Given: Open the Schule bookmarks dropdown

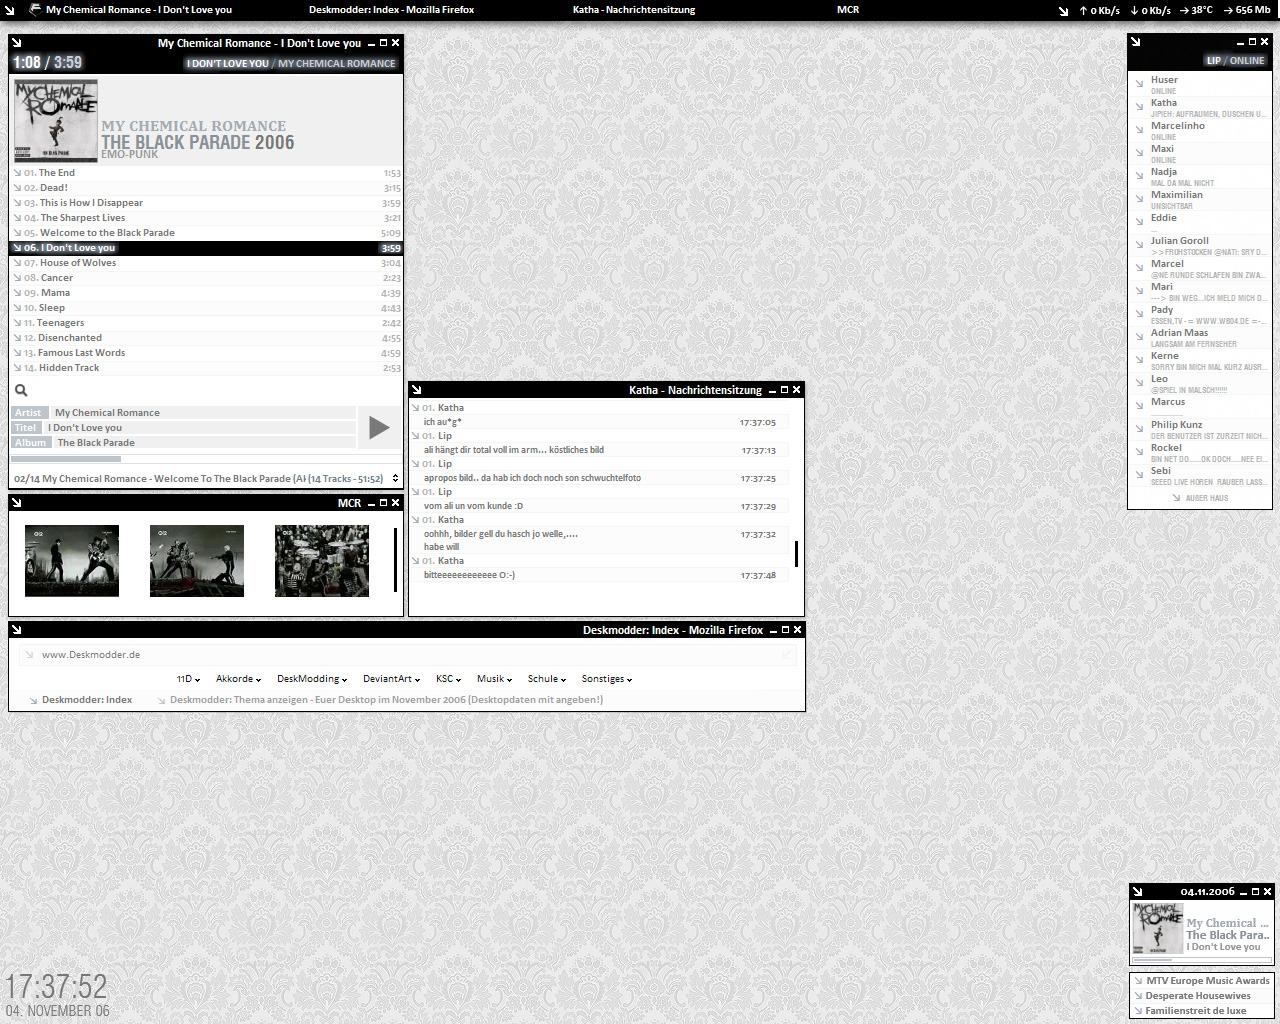Looking at the screenshot, I should [547, 679].
